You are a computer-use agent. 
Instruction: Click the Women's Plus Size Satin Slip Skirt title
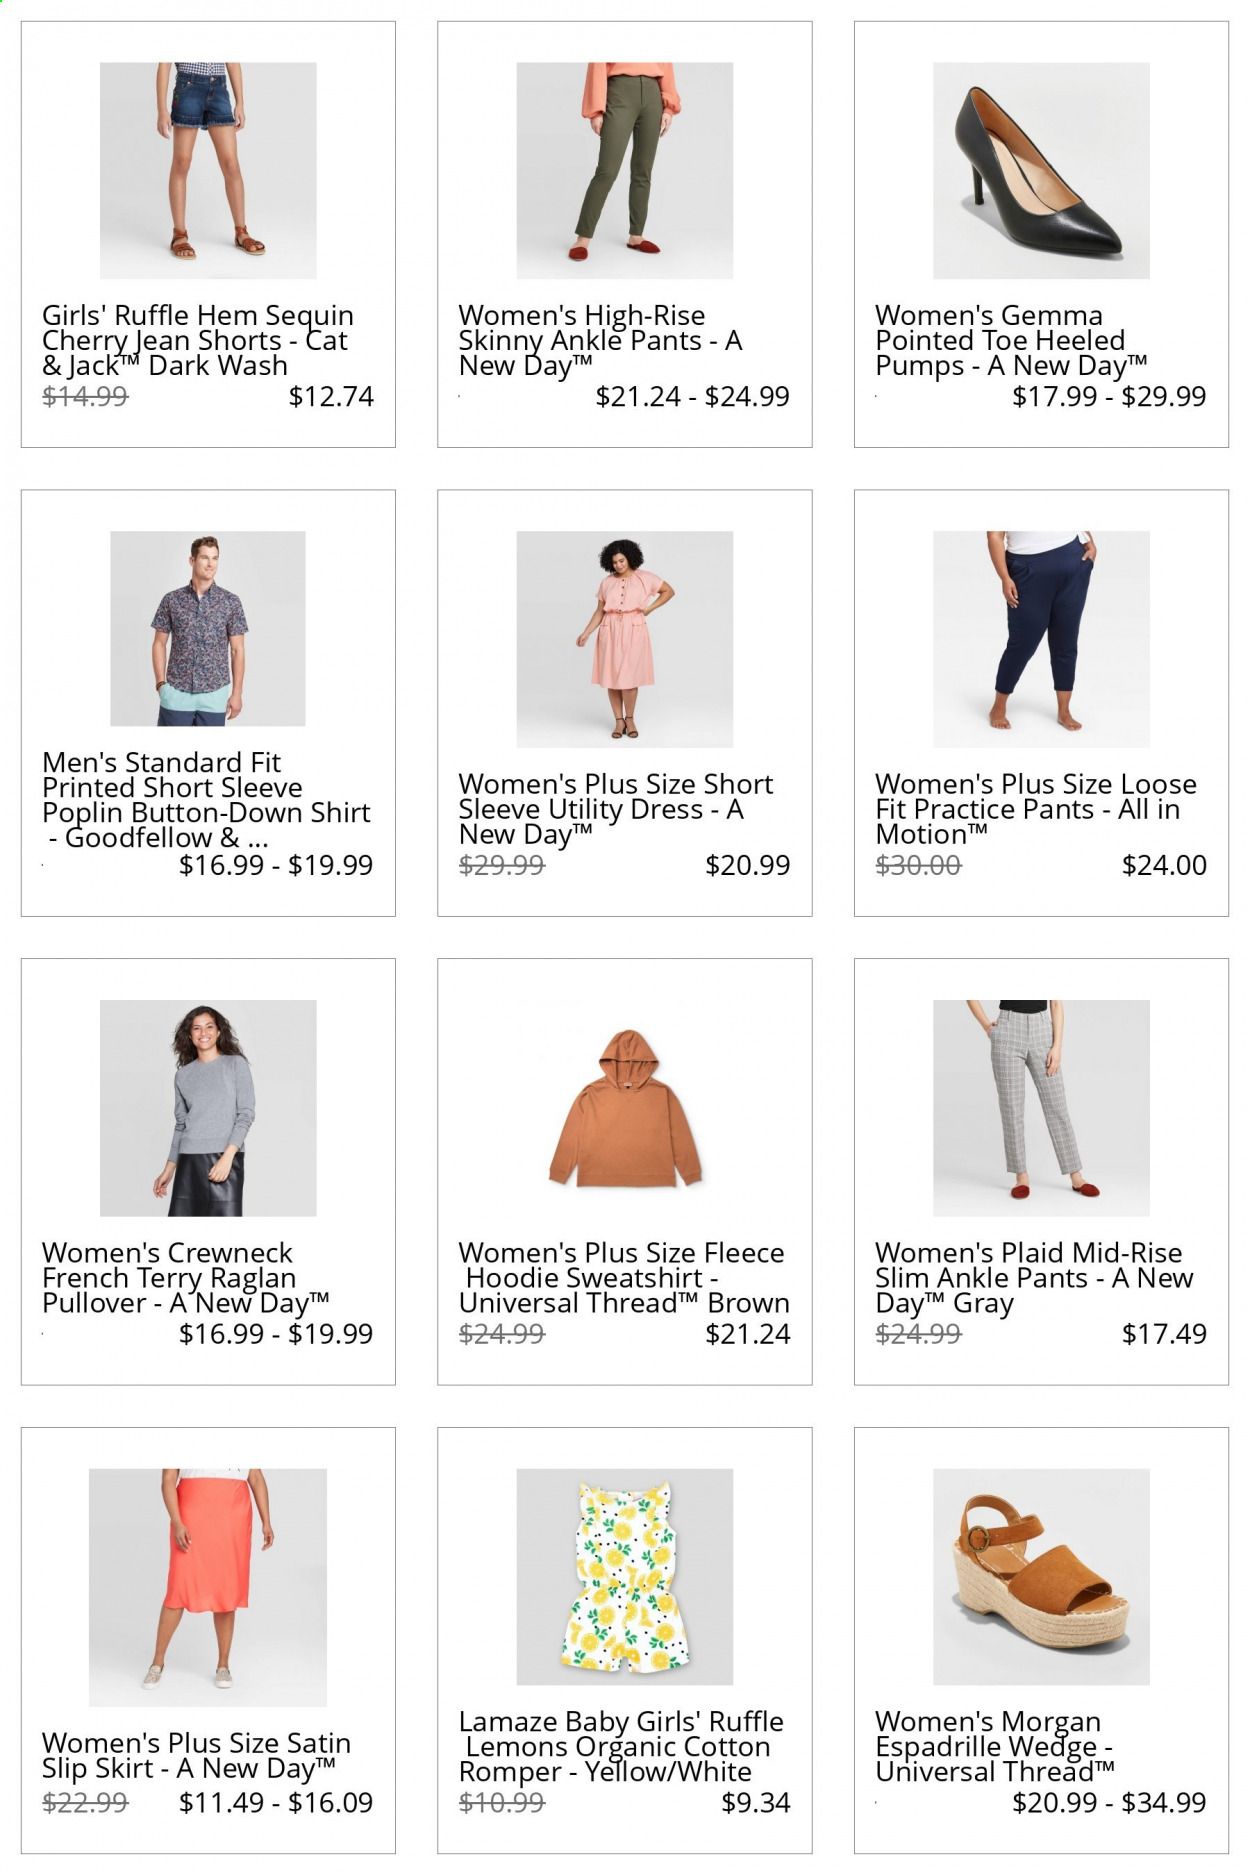click(x=196, y=1756)
